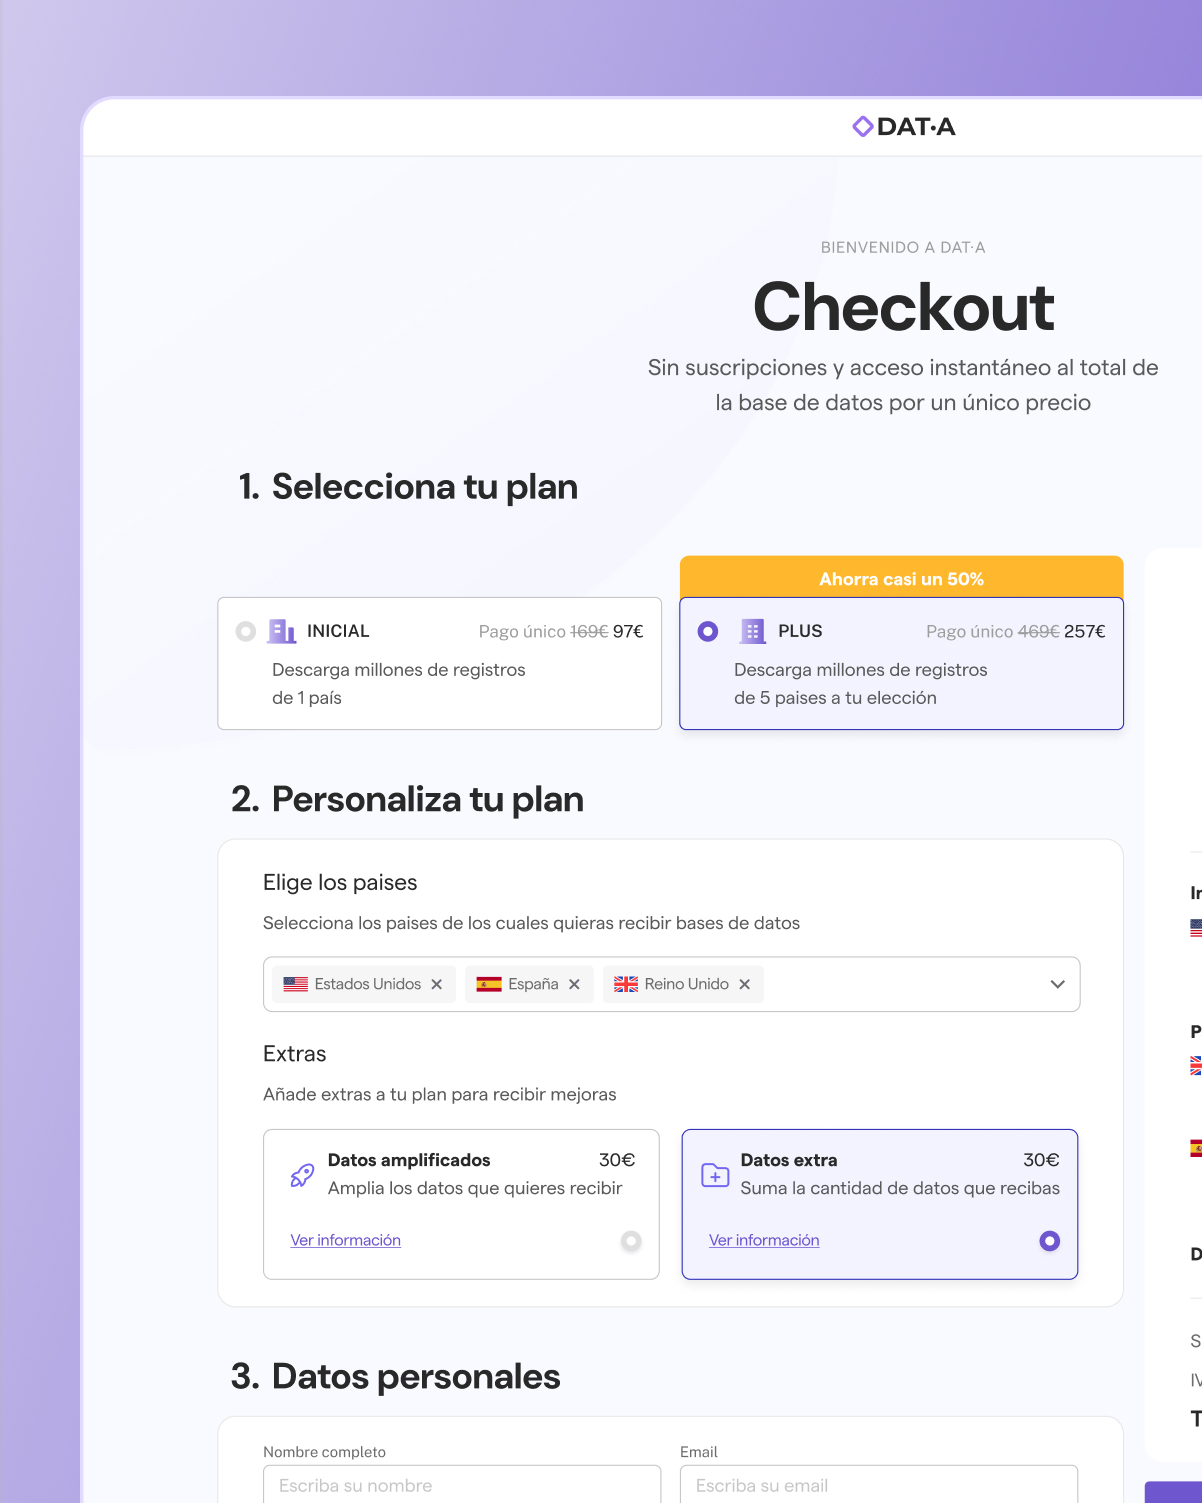This screenshot has height=1503, width=1202.
Task: Enable the Datos amplificados extra radio
Action: point(631,1241)
